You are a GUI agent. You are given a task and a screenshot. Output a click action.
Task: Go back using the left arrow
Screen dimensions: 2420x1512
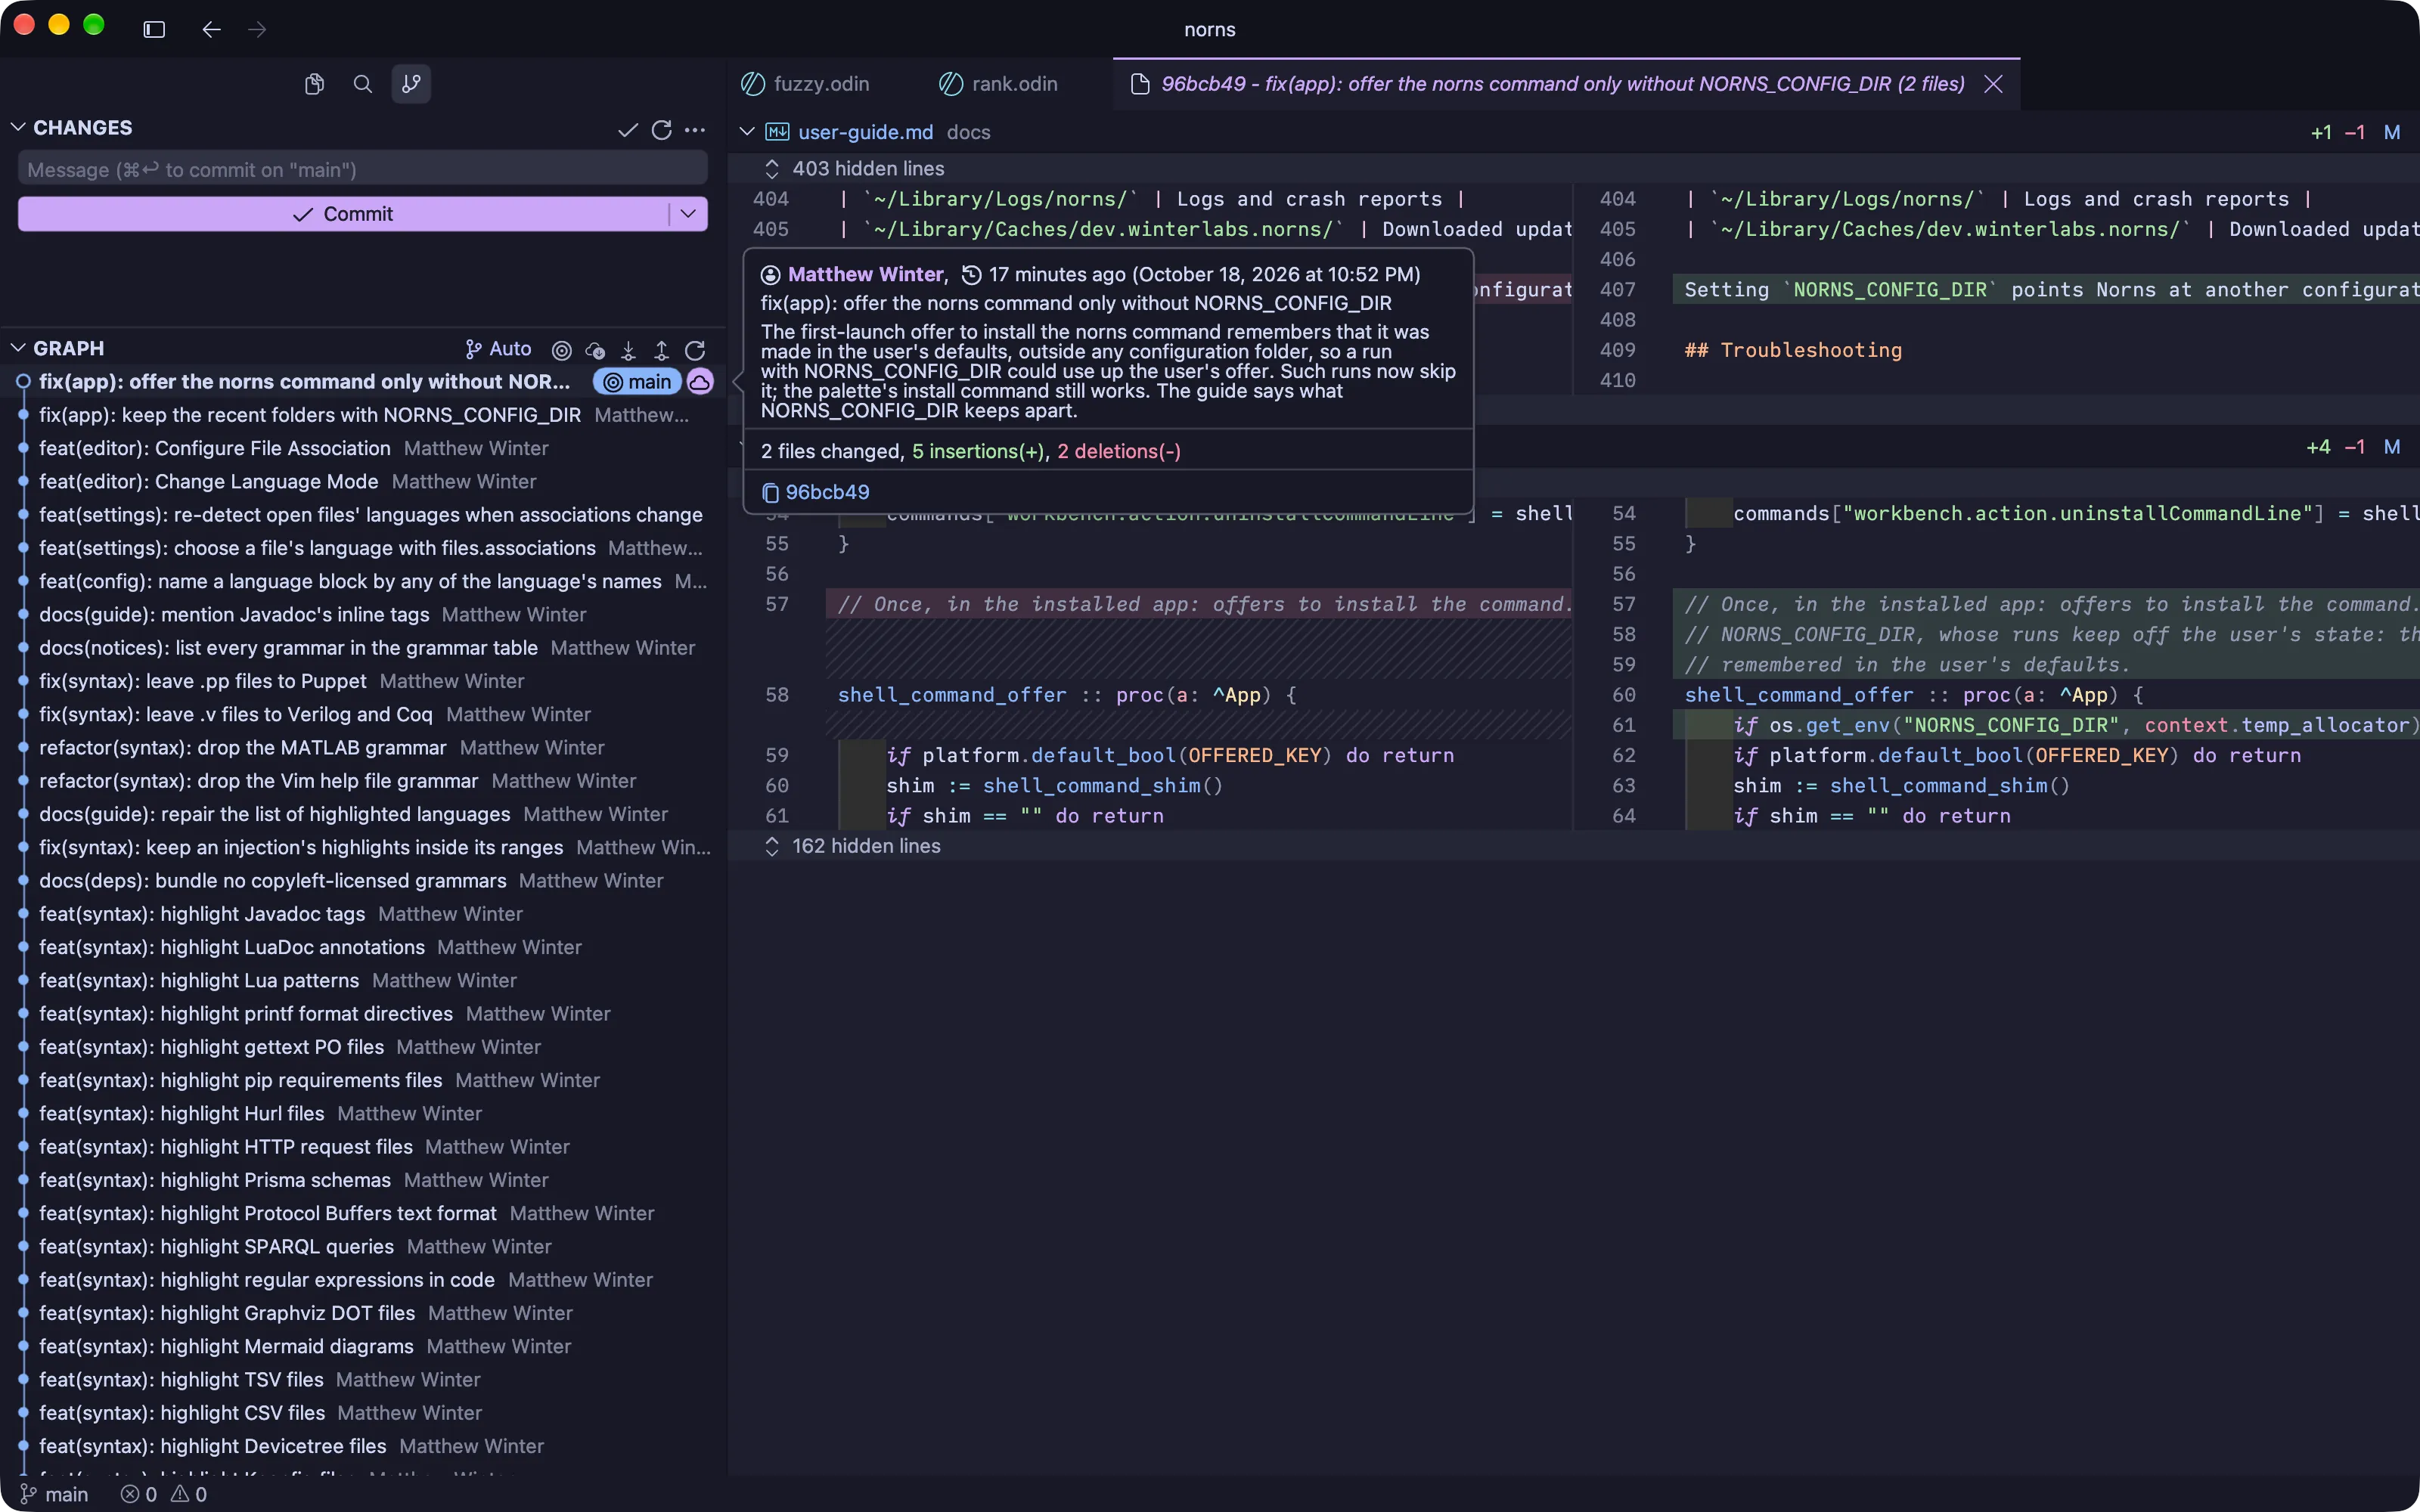[211, 29]
